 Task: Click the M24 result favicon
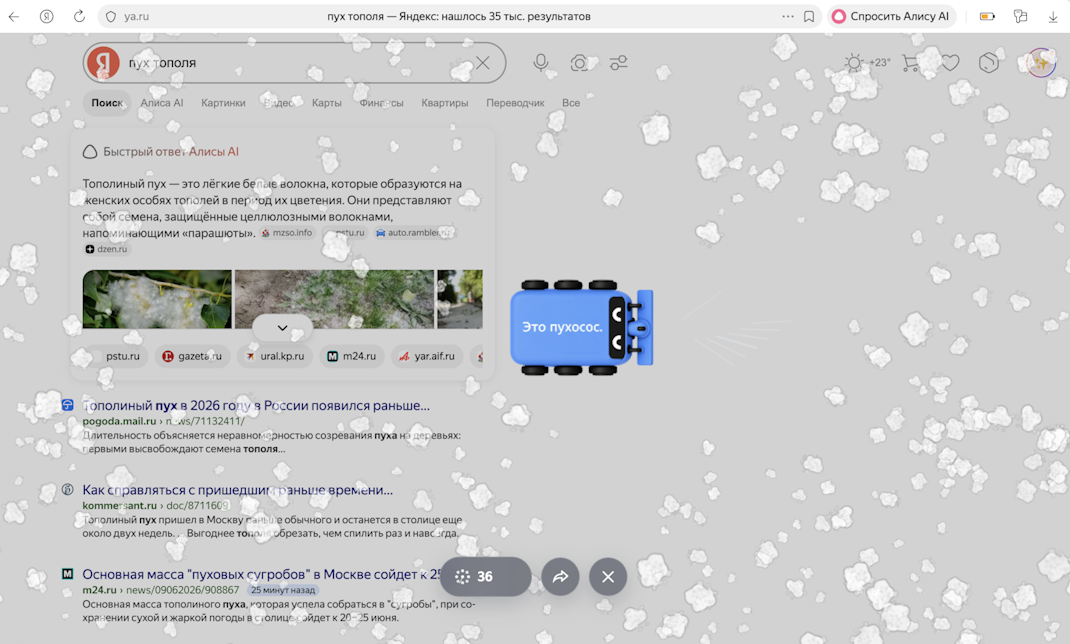coord(68,574)
